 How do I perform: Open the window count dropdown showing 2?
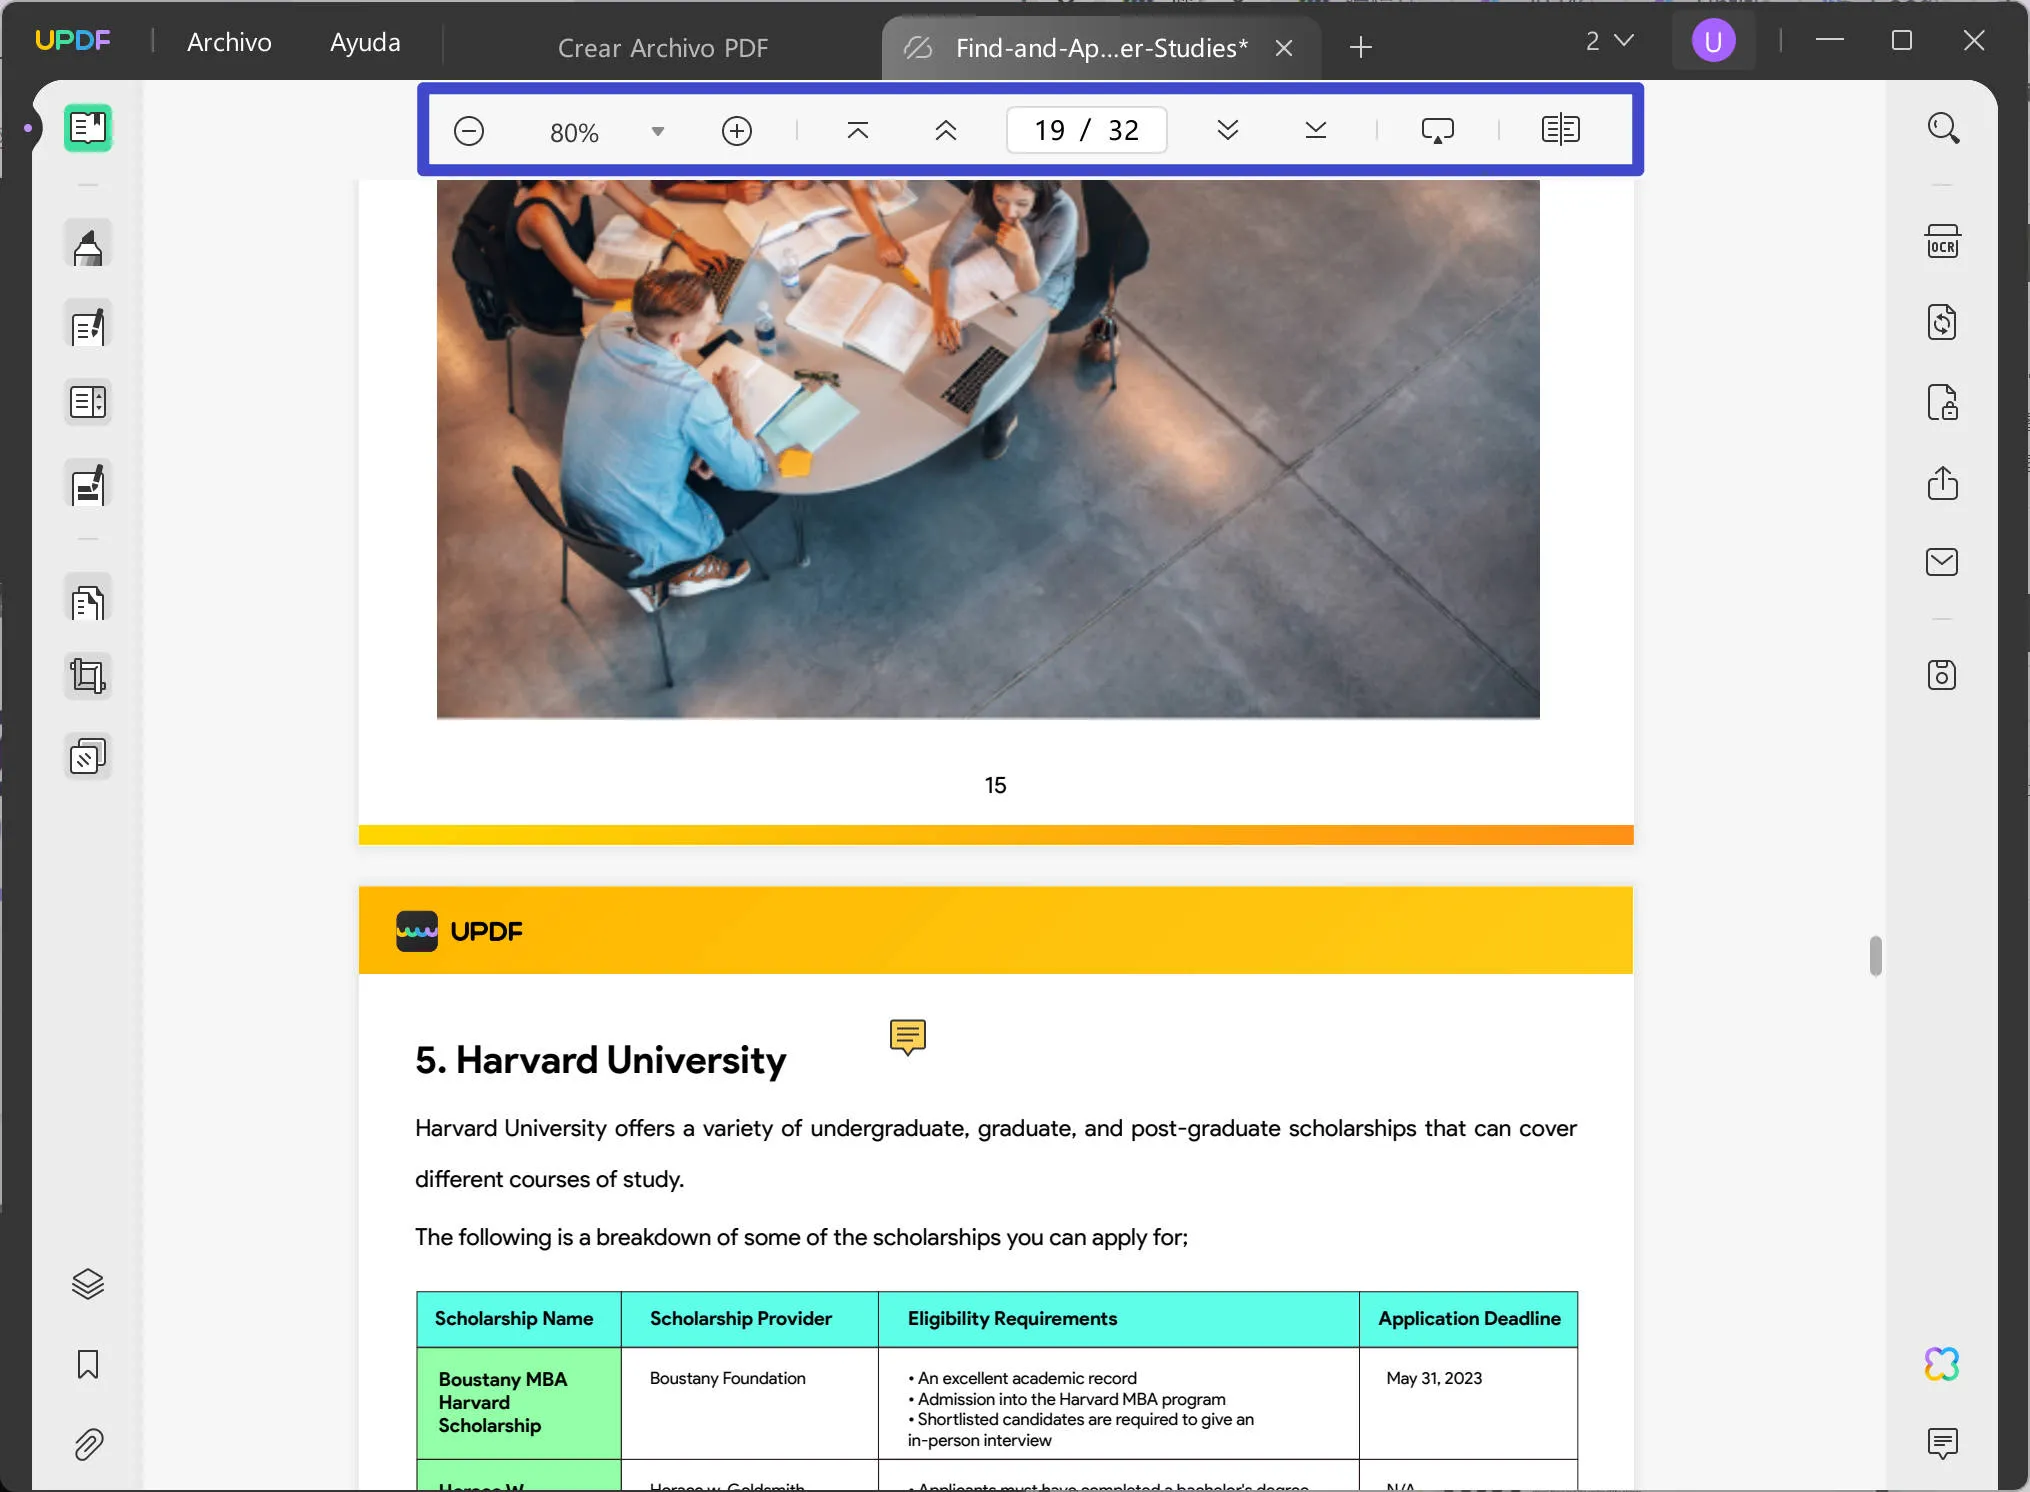pyautogui.click(x=1608, y=41)
